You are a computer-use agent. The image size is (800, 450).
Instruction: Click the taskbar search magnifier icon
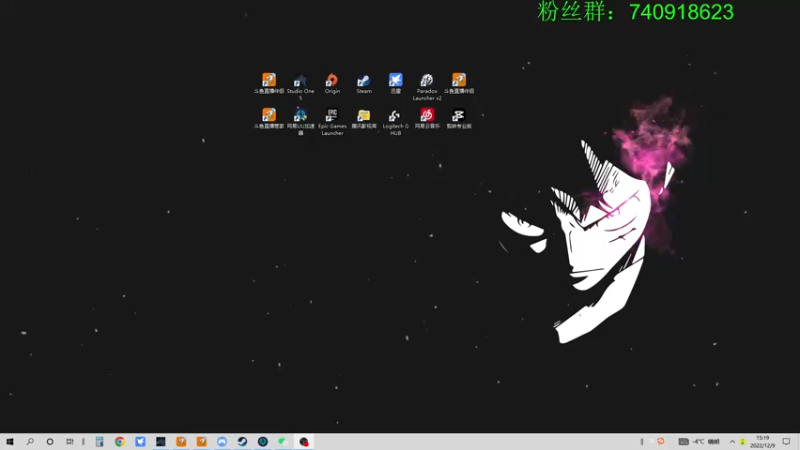click(x=30, y=442)
